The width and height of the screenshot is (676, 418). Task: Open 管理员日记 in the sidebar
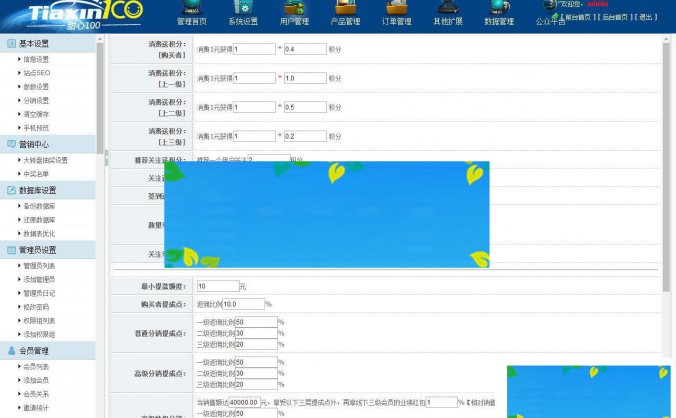pos(39,293)
